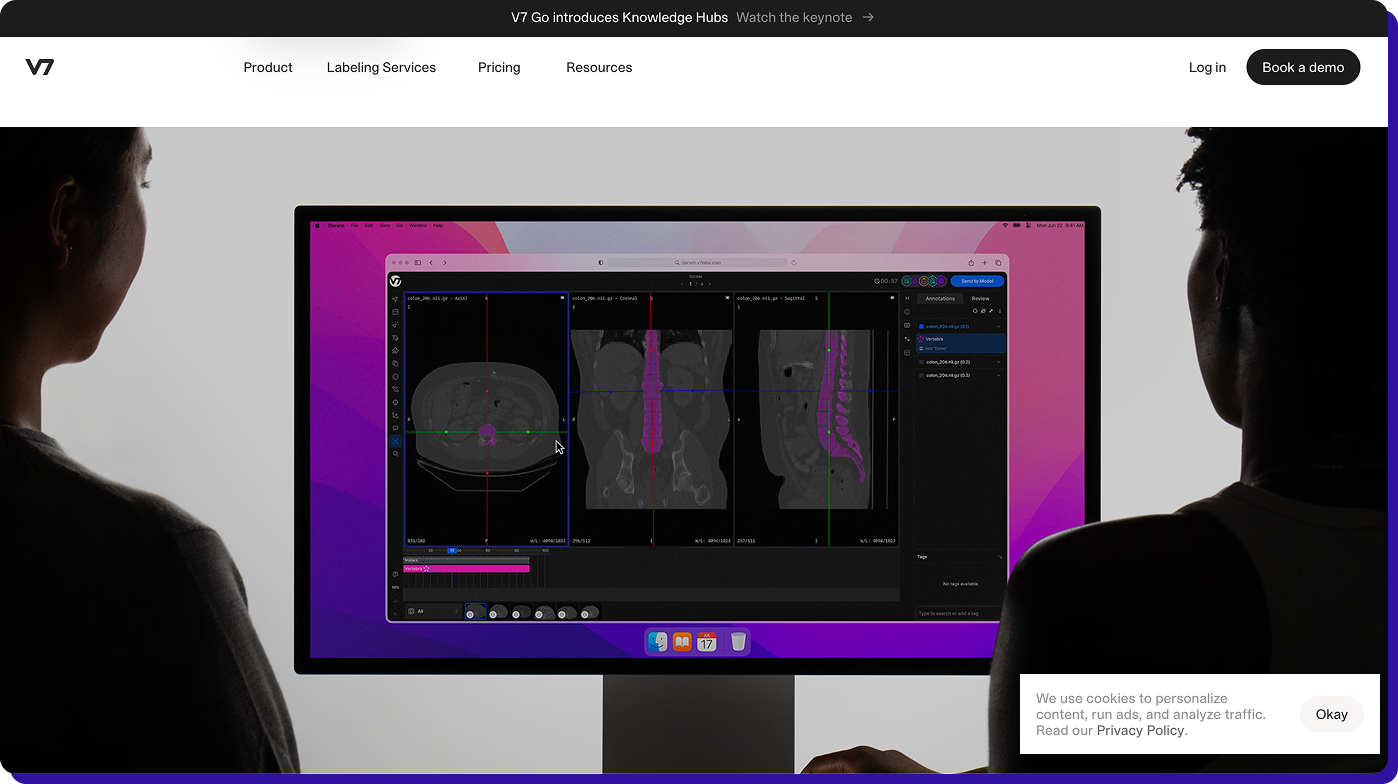Click the Safari share icon
This screenshot has width=1398, height=784.
coord(971,263)
